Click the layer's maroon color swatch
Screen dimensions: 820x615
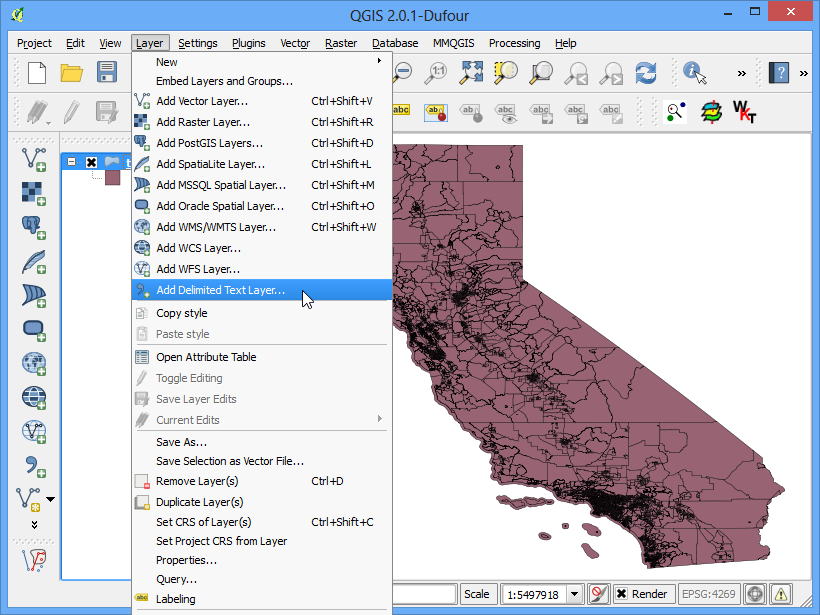click(112, 178)
